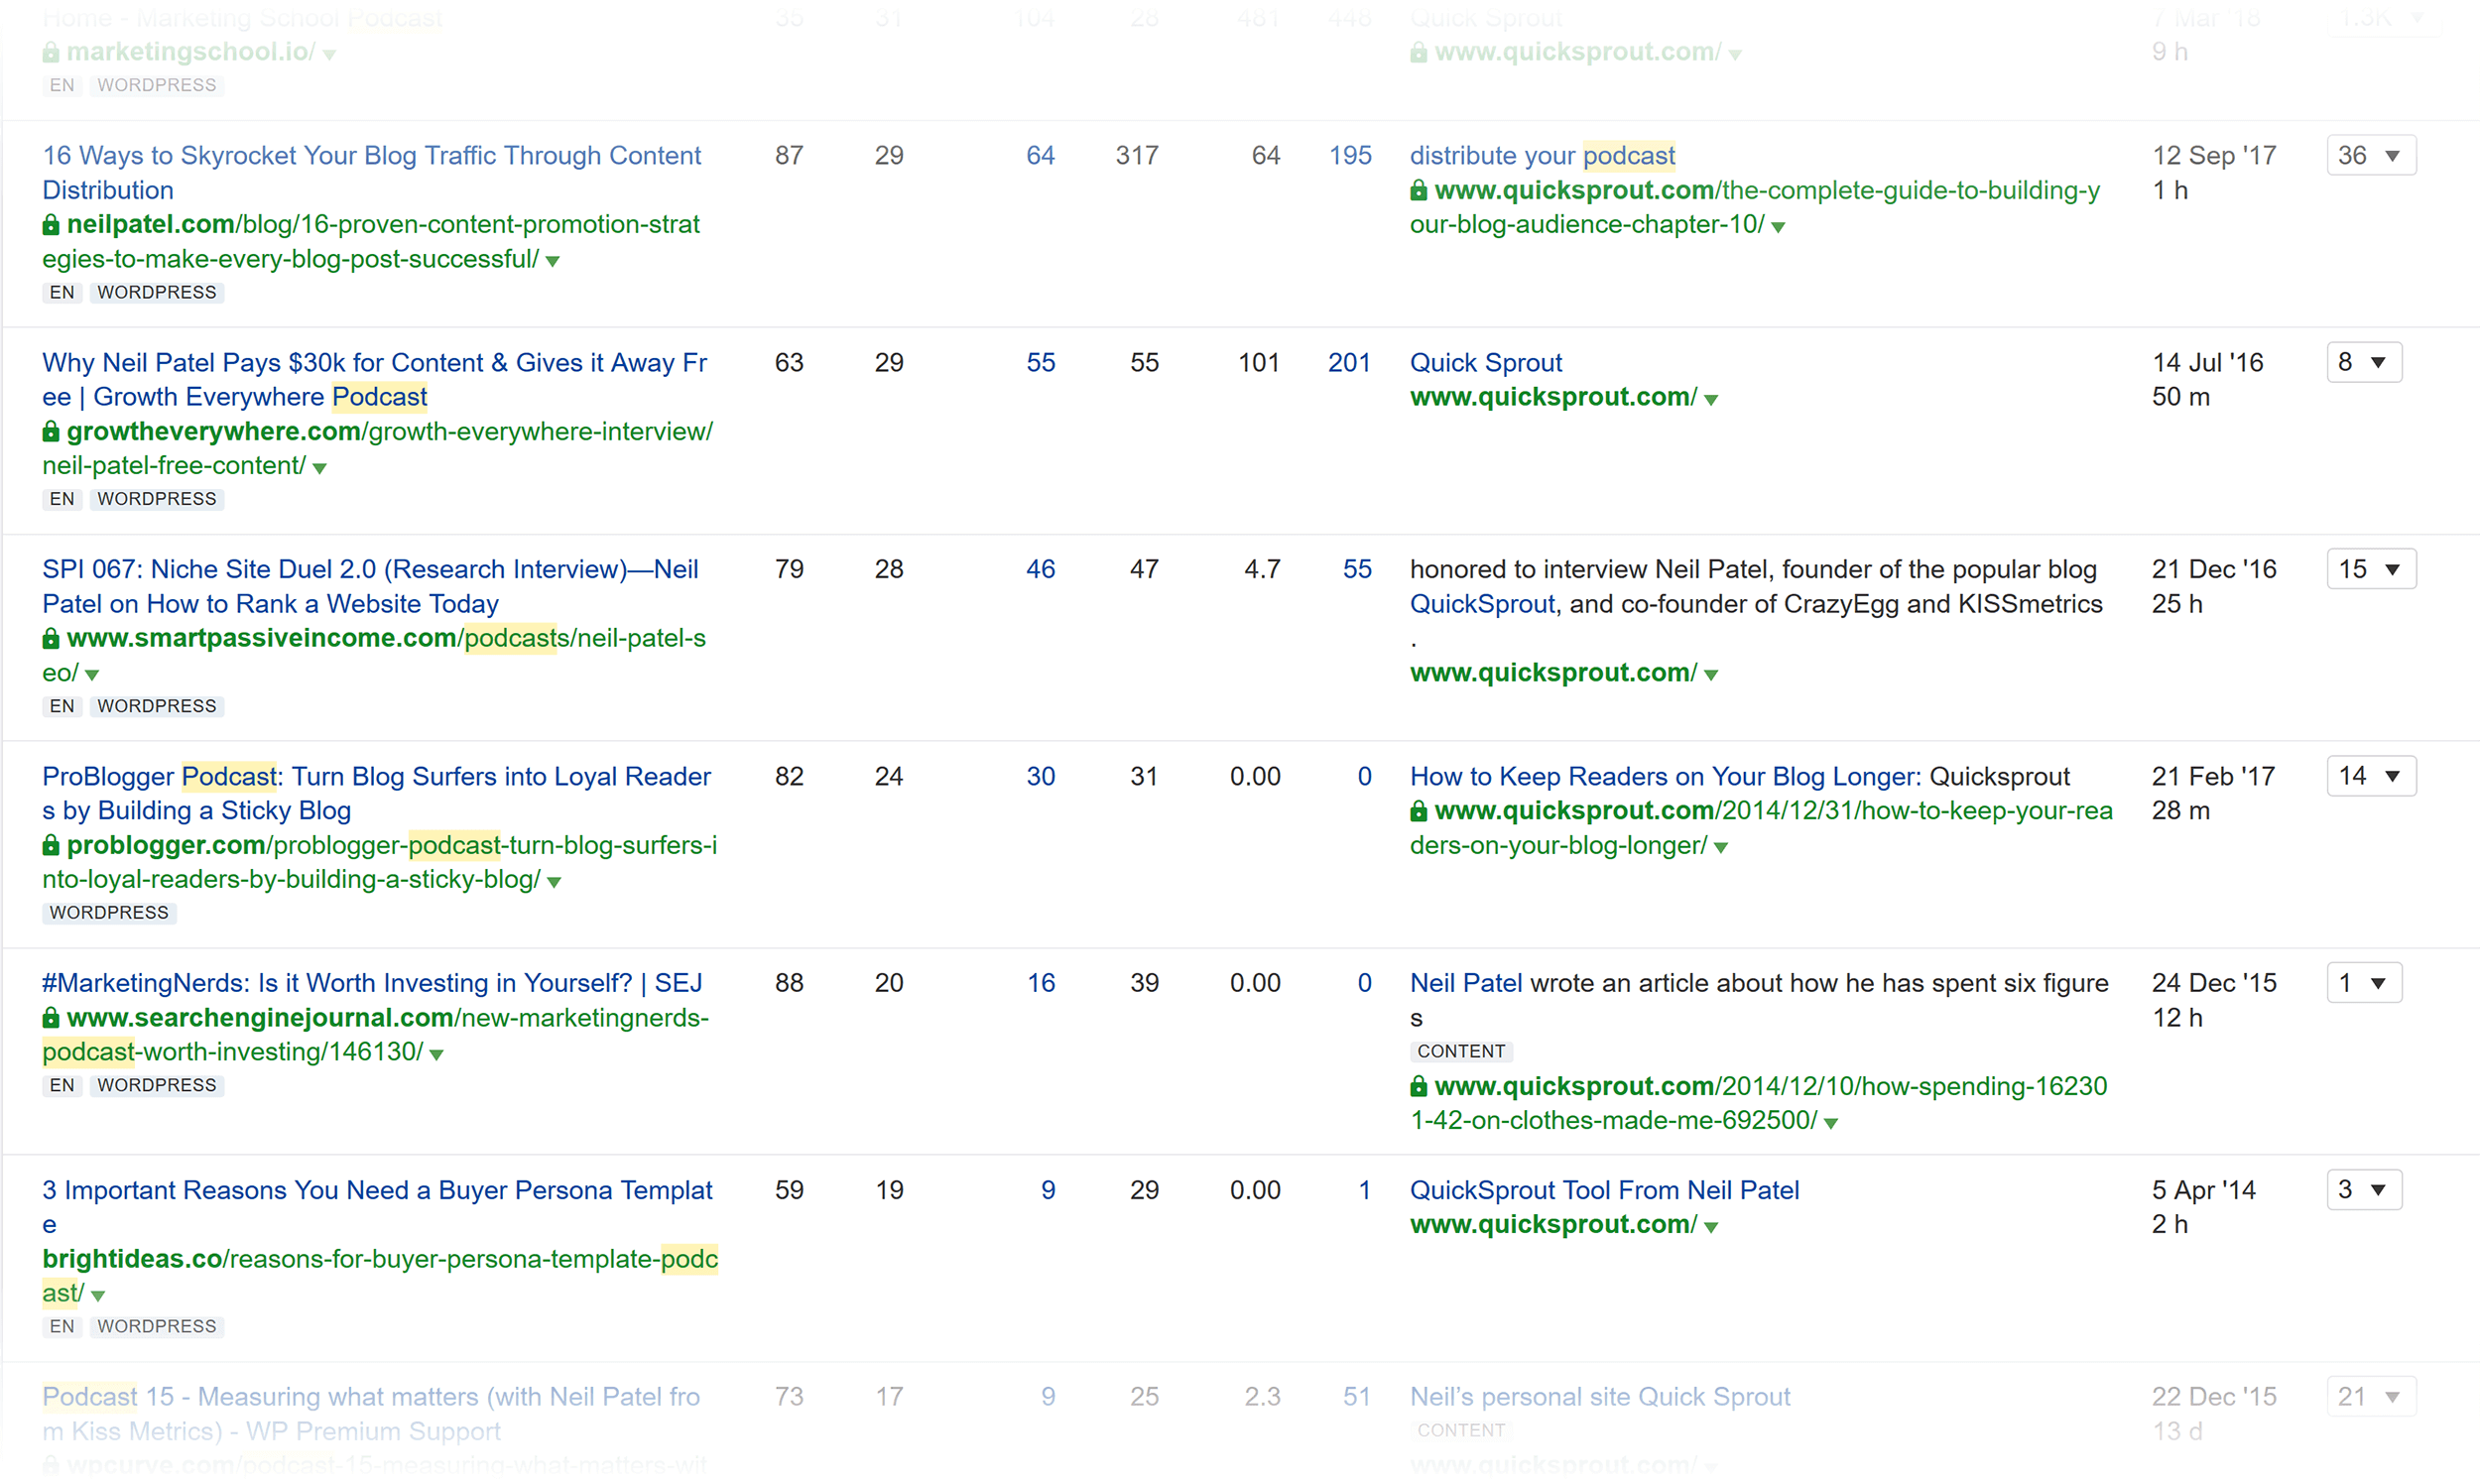
Task: Expand quicksprout.com target dropdown in Growth Everywhere row
Action: (1711, 400)
